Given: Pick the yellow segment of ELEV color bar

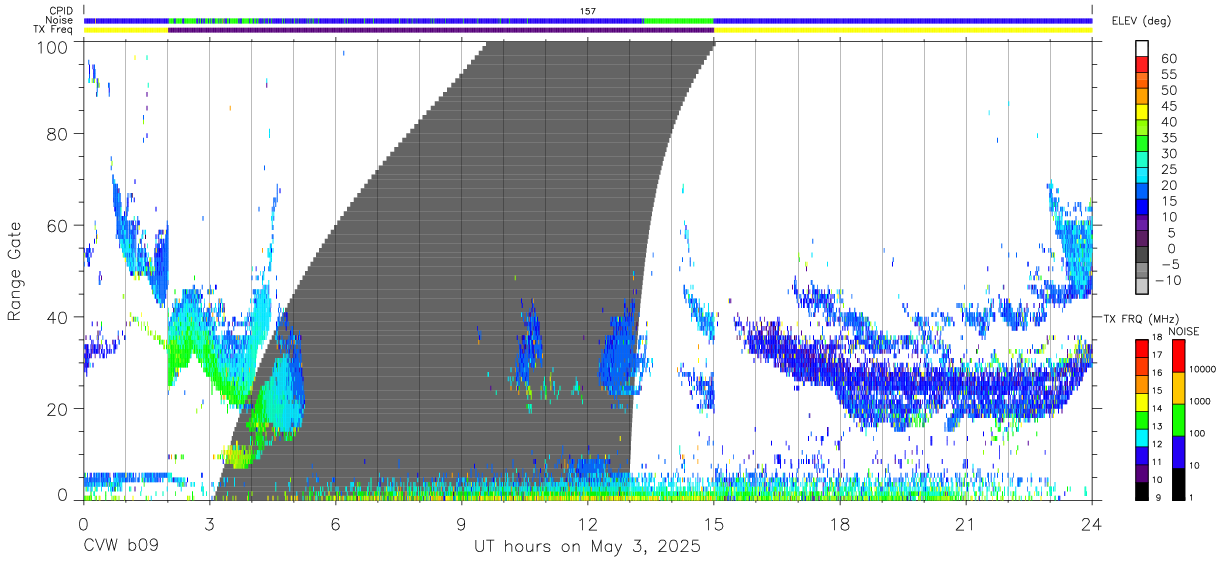Looking at the screenshot, I should click(1143, 114).
